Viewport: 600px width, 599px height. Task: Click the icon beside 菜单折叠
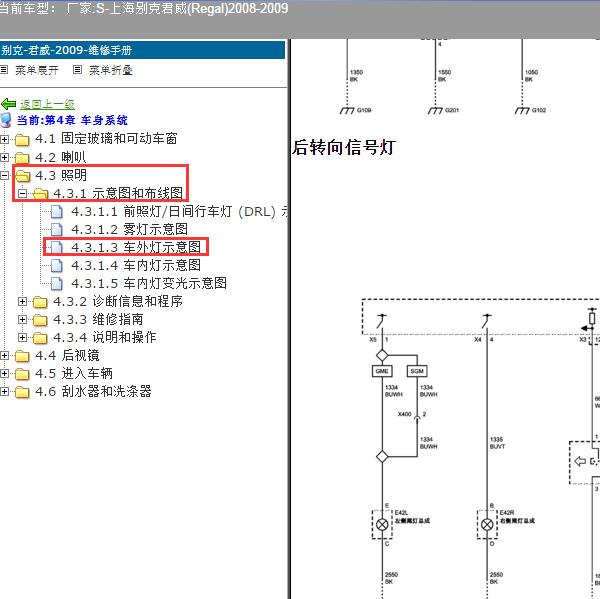77,70
